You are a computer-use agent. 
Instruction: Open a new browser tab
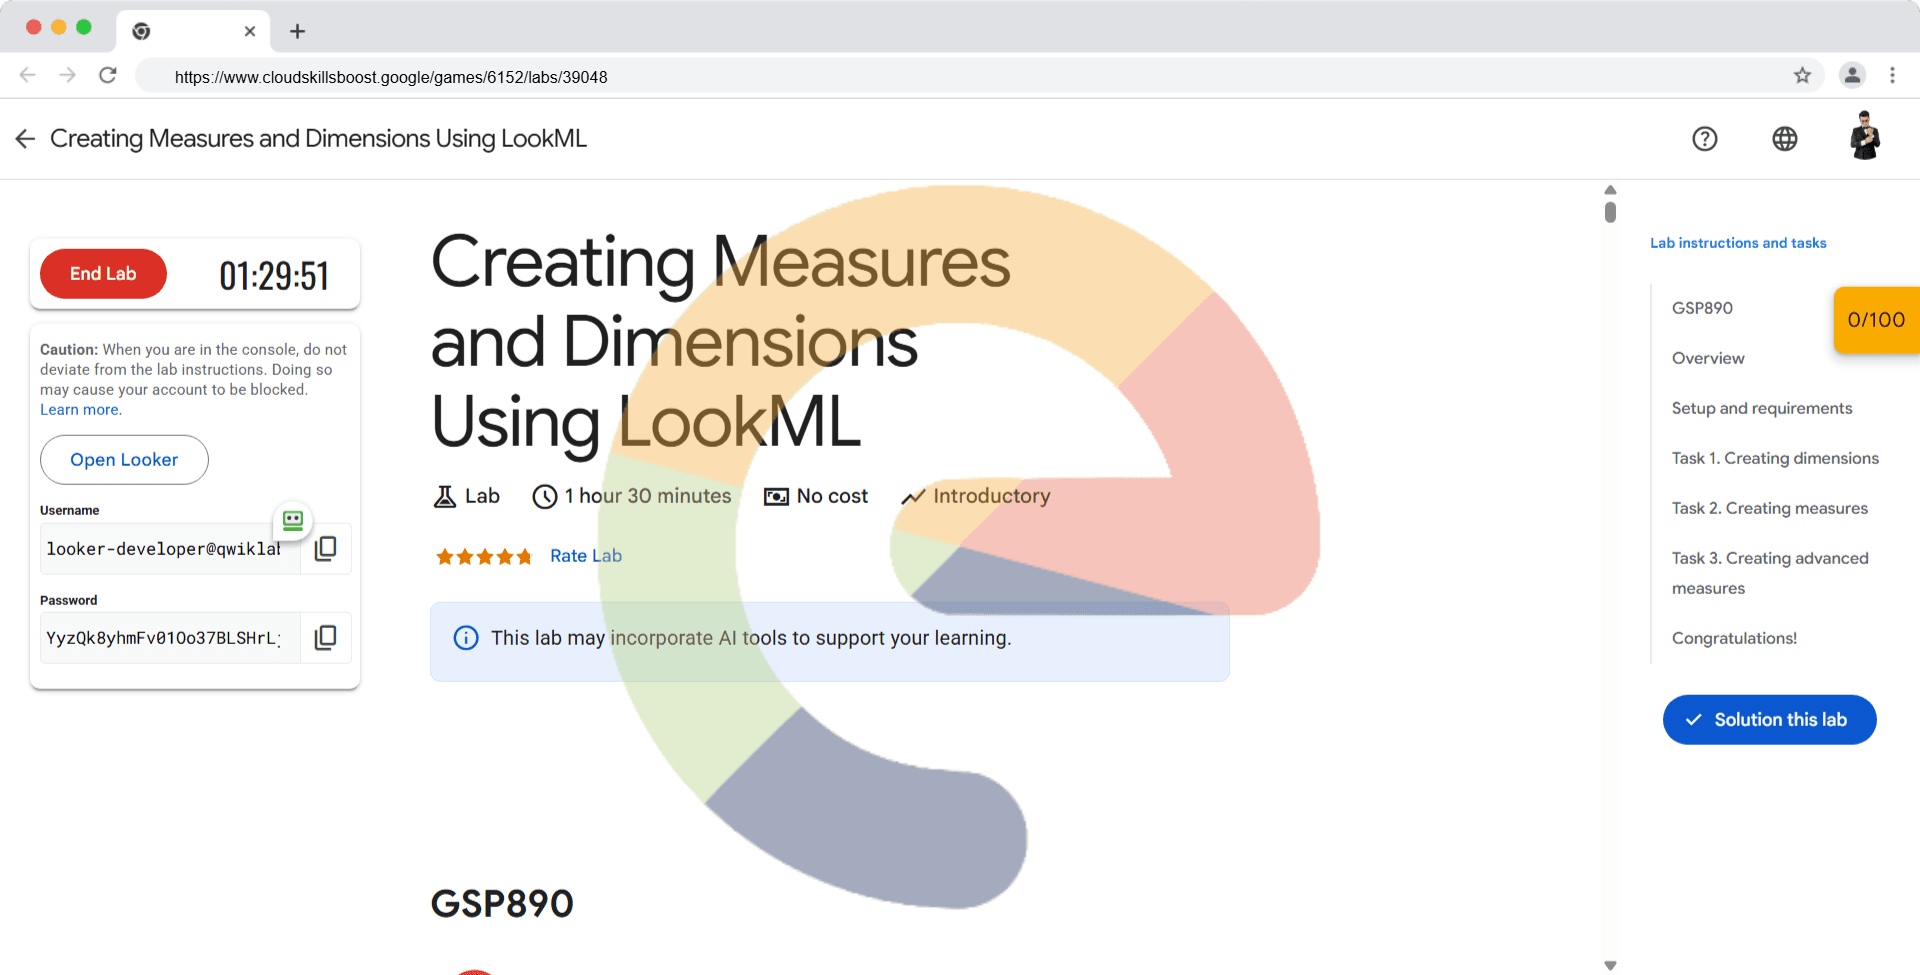[x=297, y=31]
